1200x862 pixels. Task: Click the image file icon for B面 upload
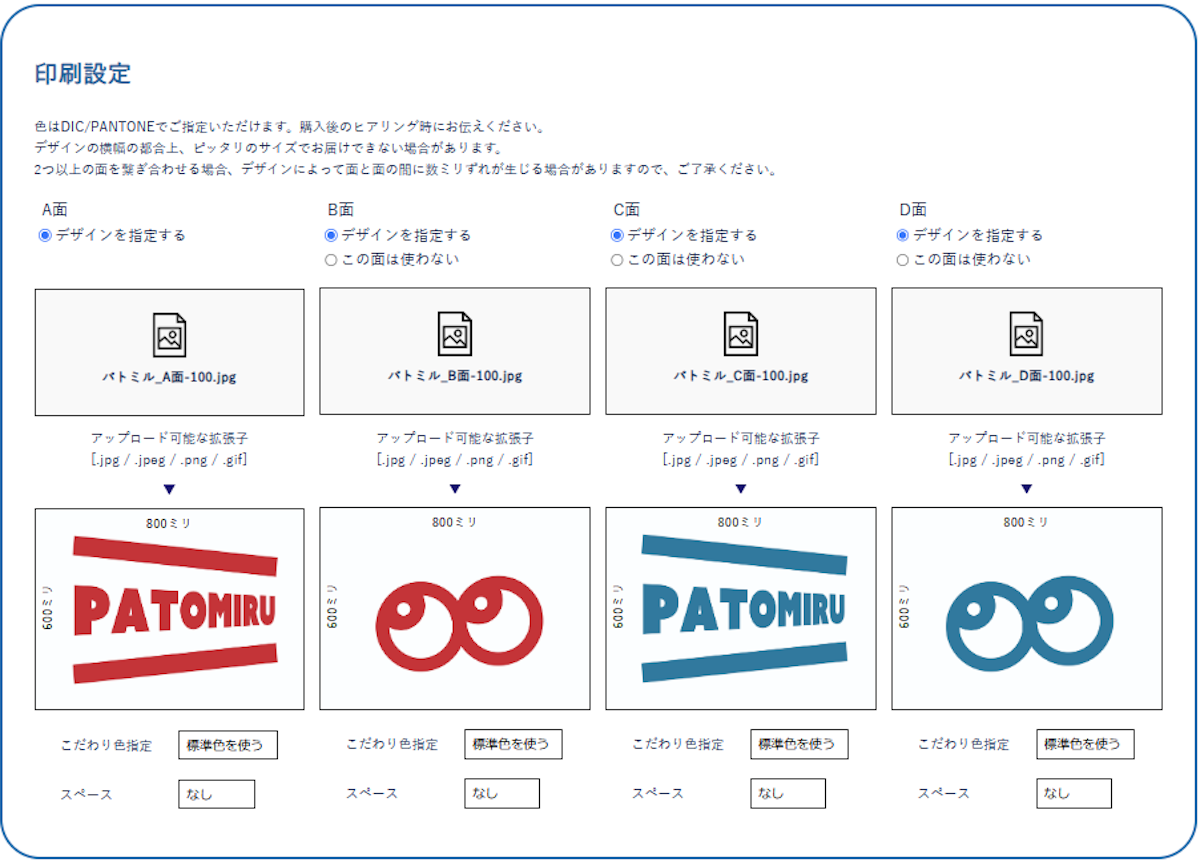(455, 334)
